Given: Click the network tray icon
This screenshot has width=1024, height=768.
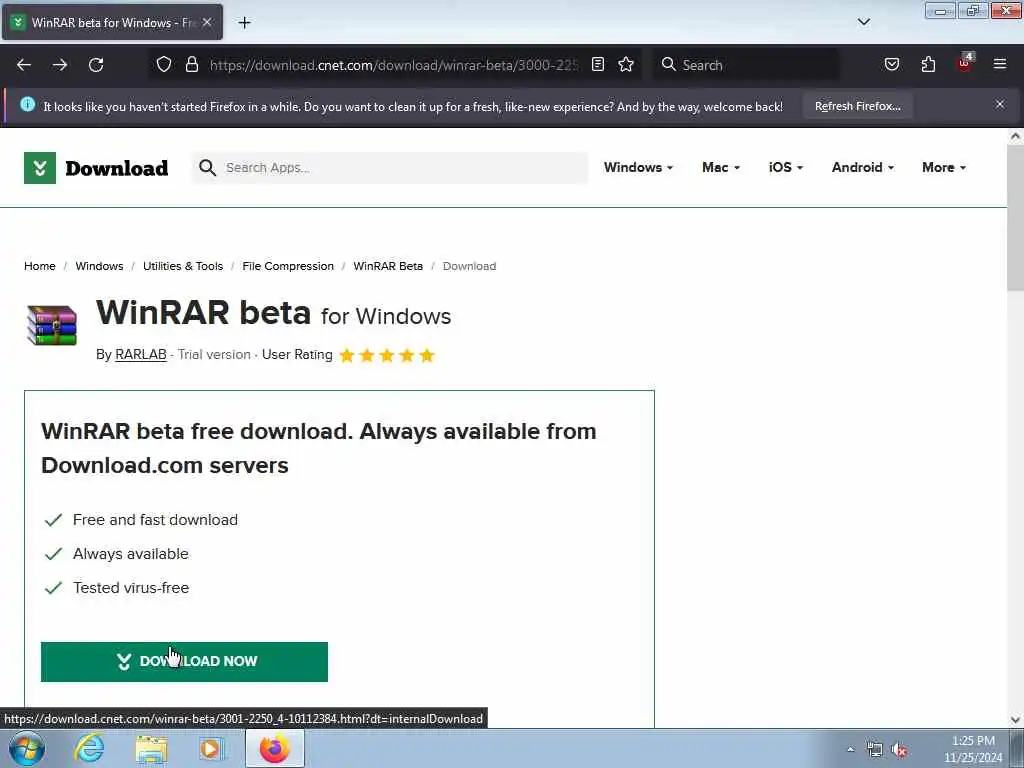Looking at the screenshot, I should click(x=874, y=750).
